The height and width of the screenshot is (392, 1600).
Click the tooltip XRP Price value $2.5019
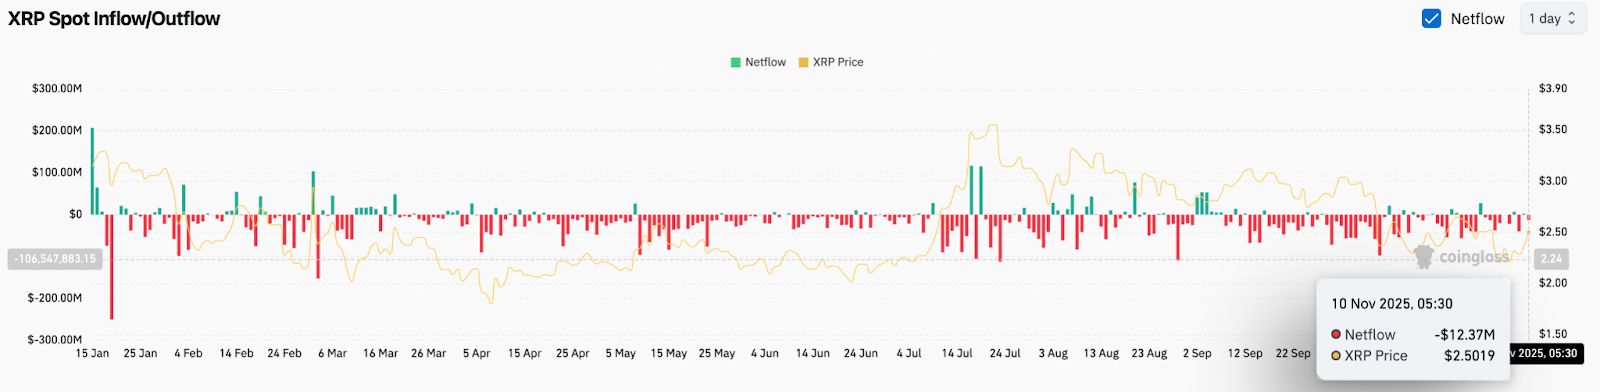1469,356
